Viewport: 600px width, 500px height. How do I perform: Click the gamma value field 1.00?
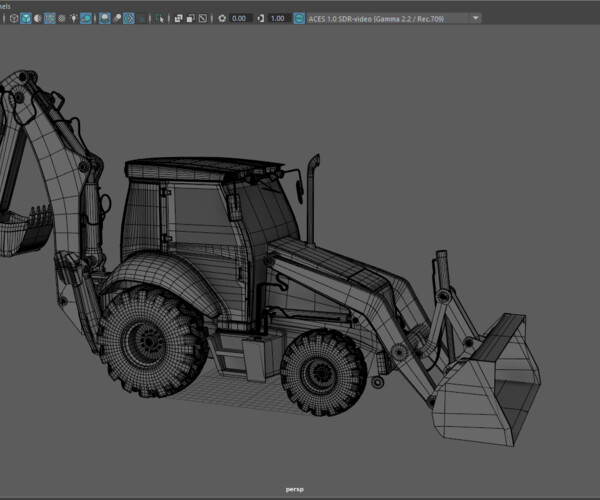pyautogui.click(x=279, y=18)
